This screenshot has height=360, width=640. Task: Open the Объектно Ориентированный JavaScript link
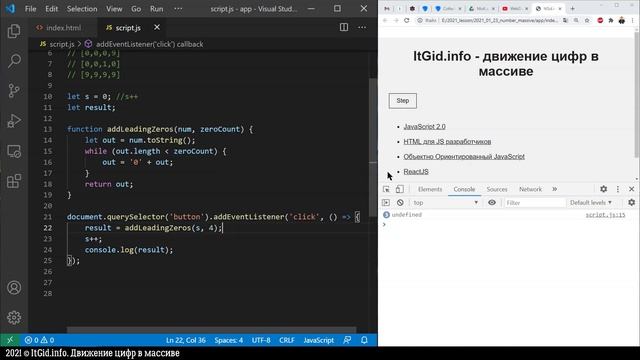pos(464,157)
